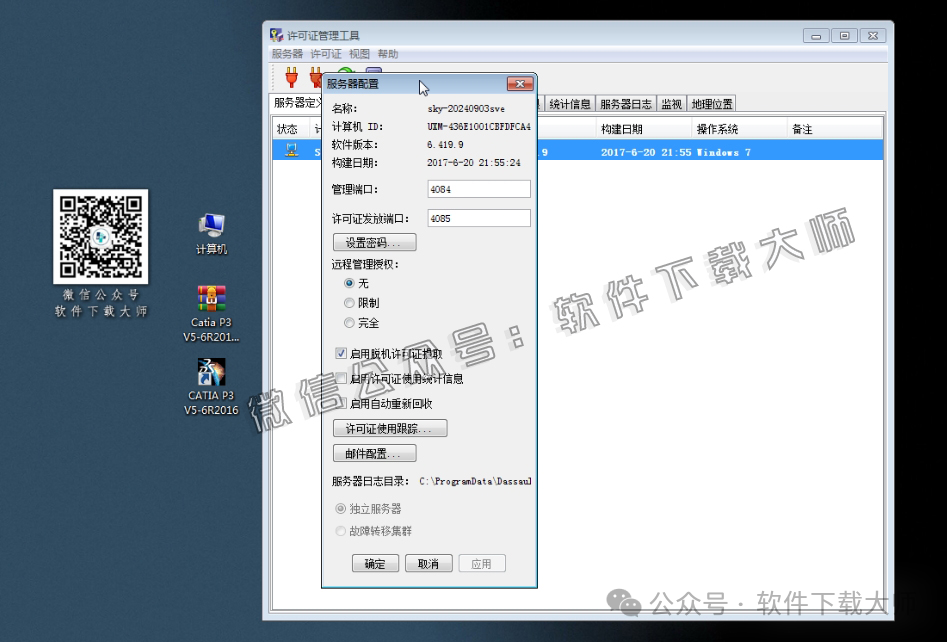Select the 无 remote authorization radio button

click(348, 283)
